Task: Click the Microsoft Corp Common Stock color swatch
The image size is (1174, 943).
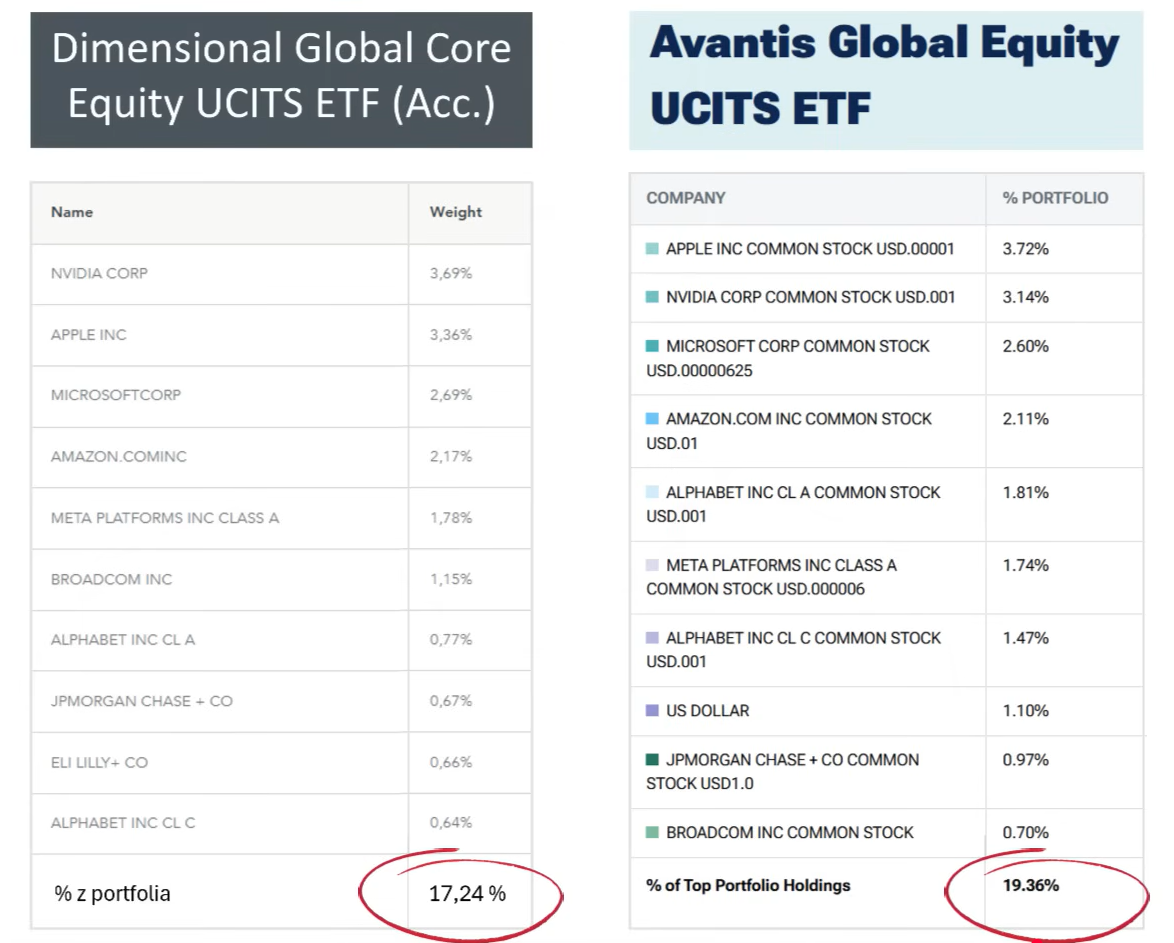Action: point(652,346)
